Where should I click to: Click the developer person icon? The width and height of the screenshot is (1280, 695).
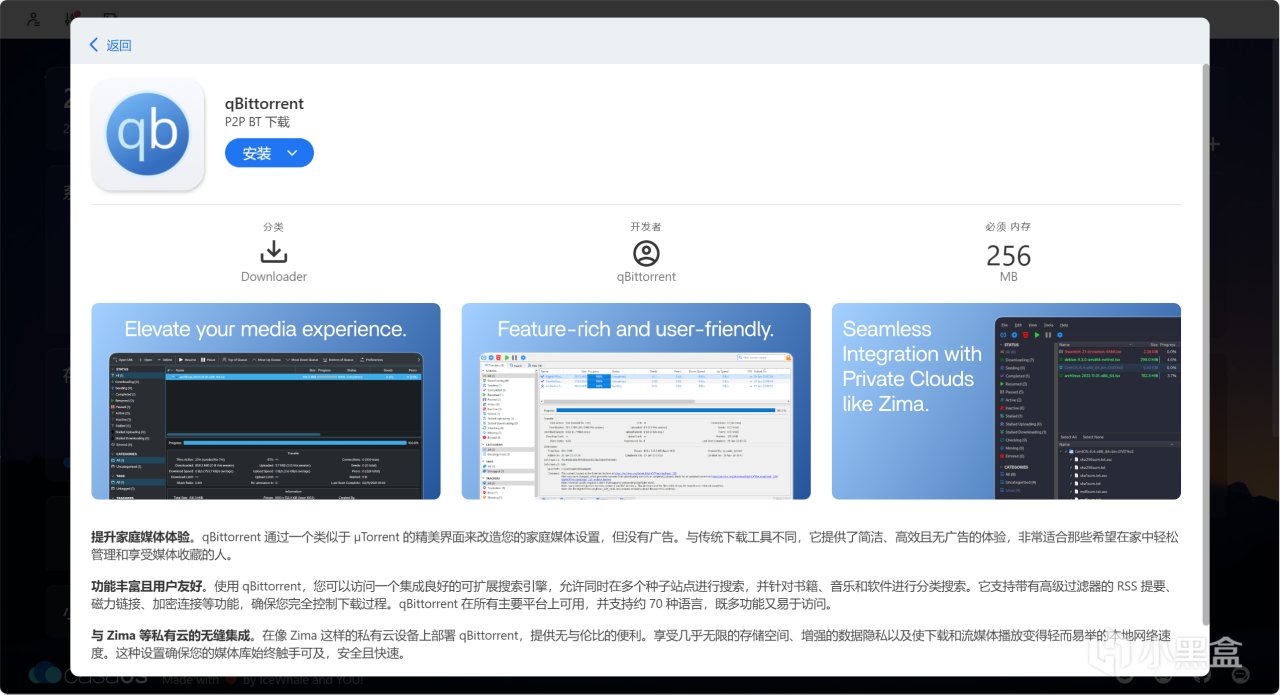(646, 253)
